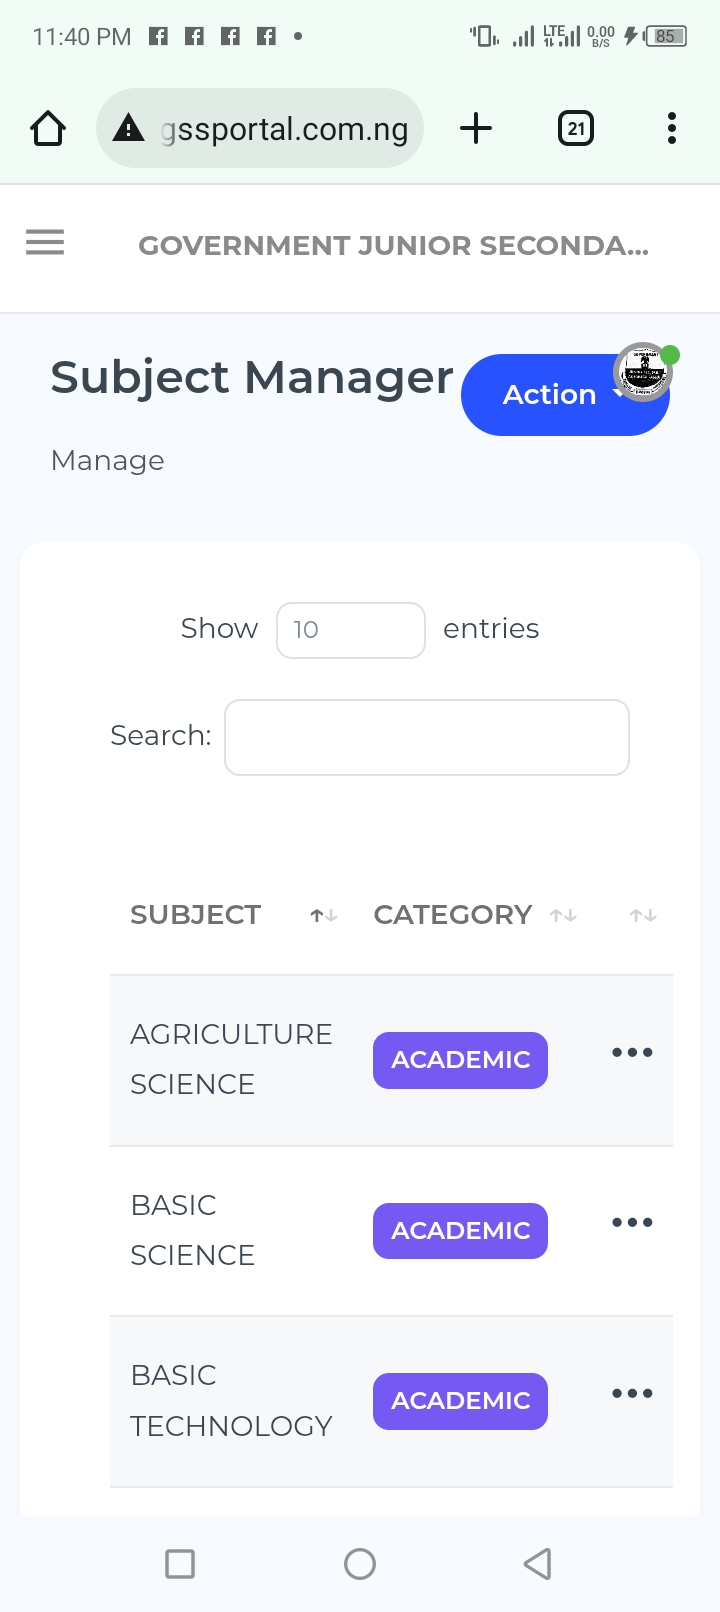This screenshot has height=1612, width=720.
Task: Tap the gssportal.com.ng address bar
Action: tap(284, 129)
